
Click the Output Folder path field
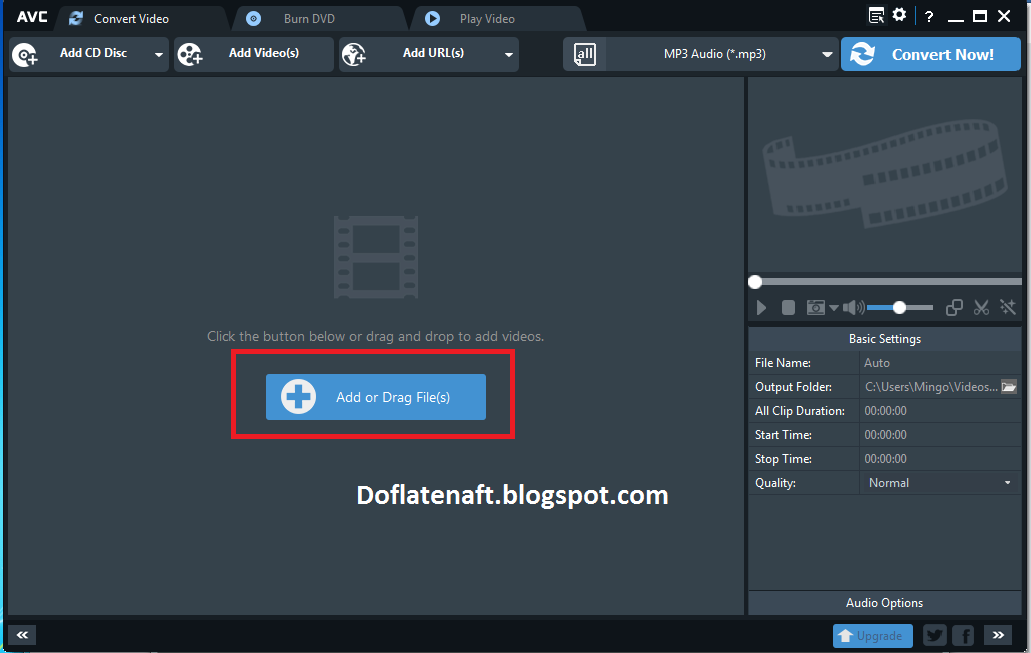pyautogui.click(x=930, y=387)
